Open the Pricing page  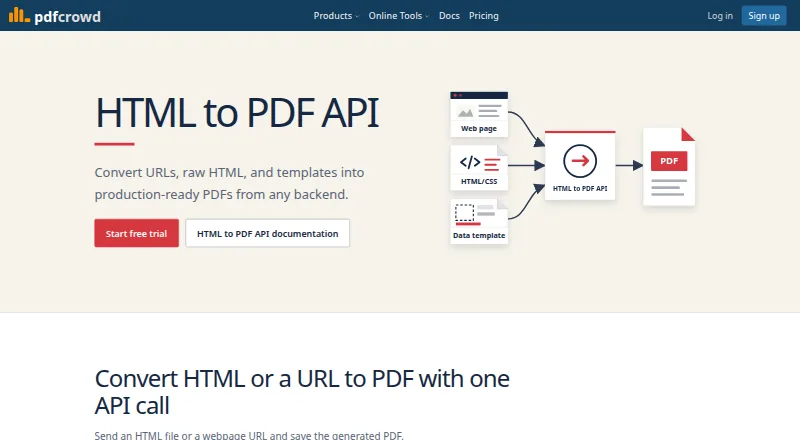click(x=484, y=16)
